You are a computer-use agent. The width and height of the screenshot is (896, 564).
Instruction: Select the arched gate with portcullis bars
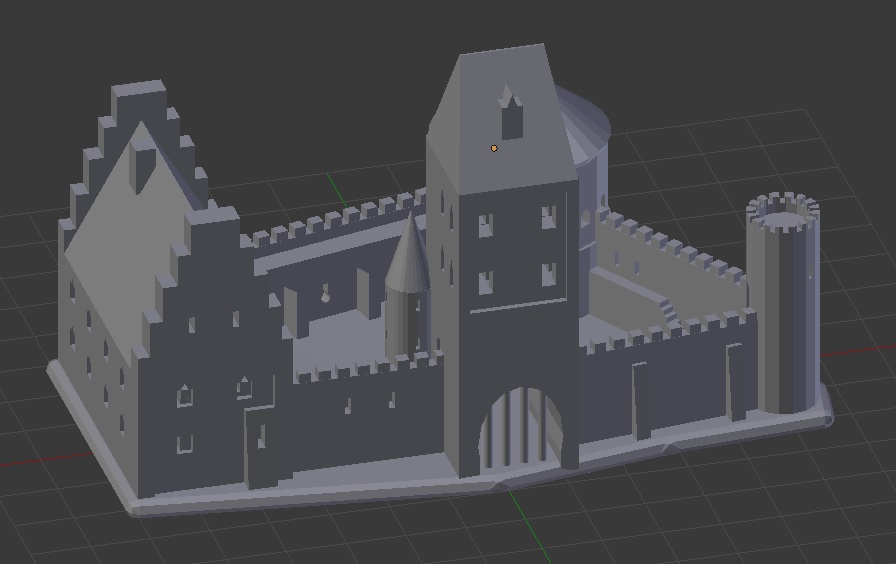521,428
